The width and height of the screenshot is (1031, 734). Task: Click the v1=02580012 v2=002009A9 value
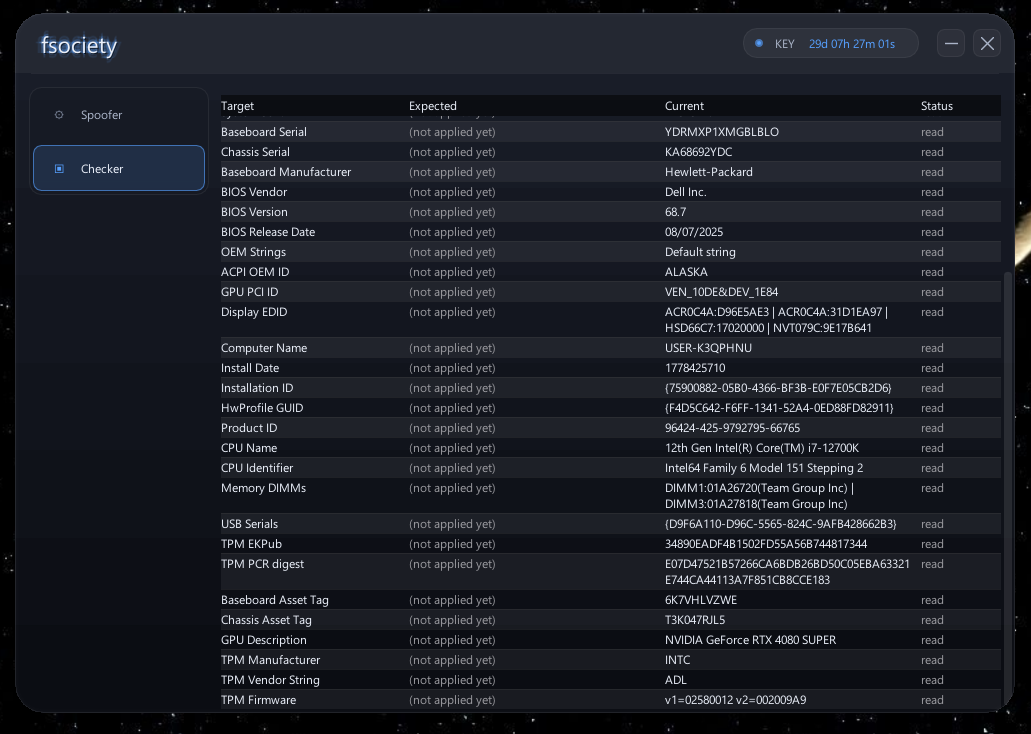(x=735, y=700)
